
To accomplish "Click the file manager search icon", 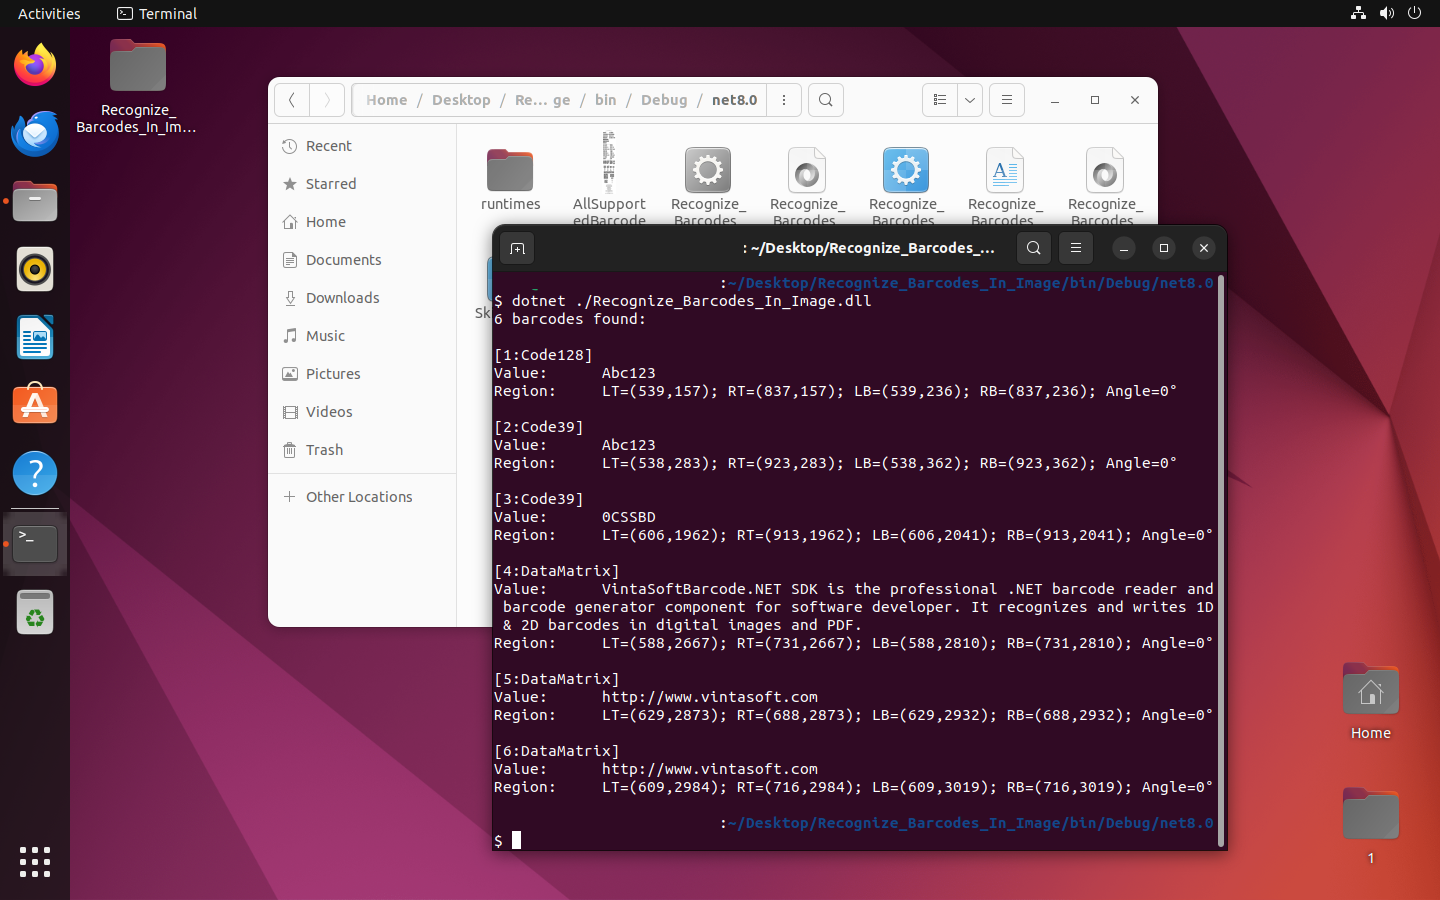I will tap(825, 100).
